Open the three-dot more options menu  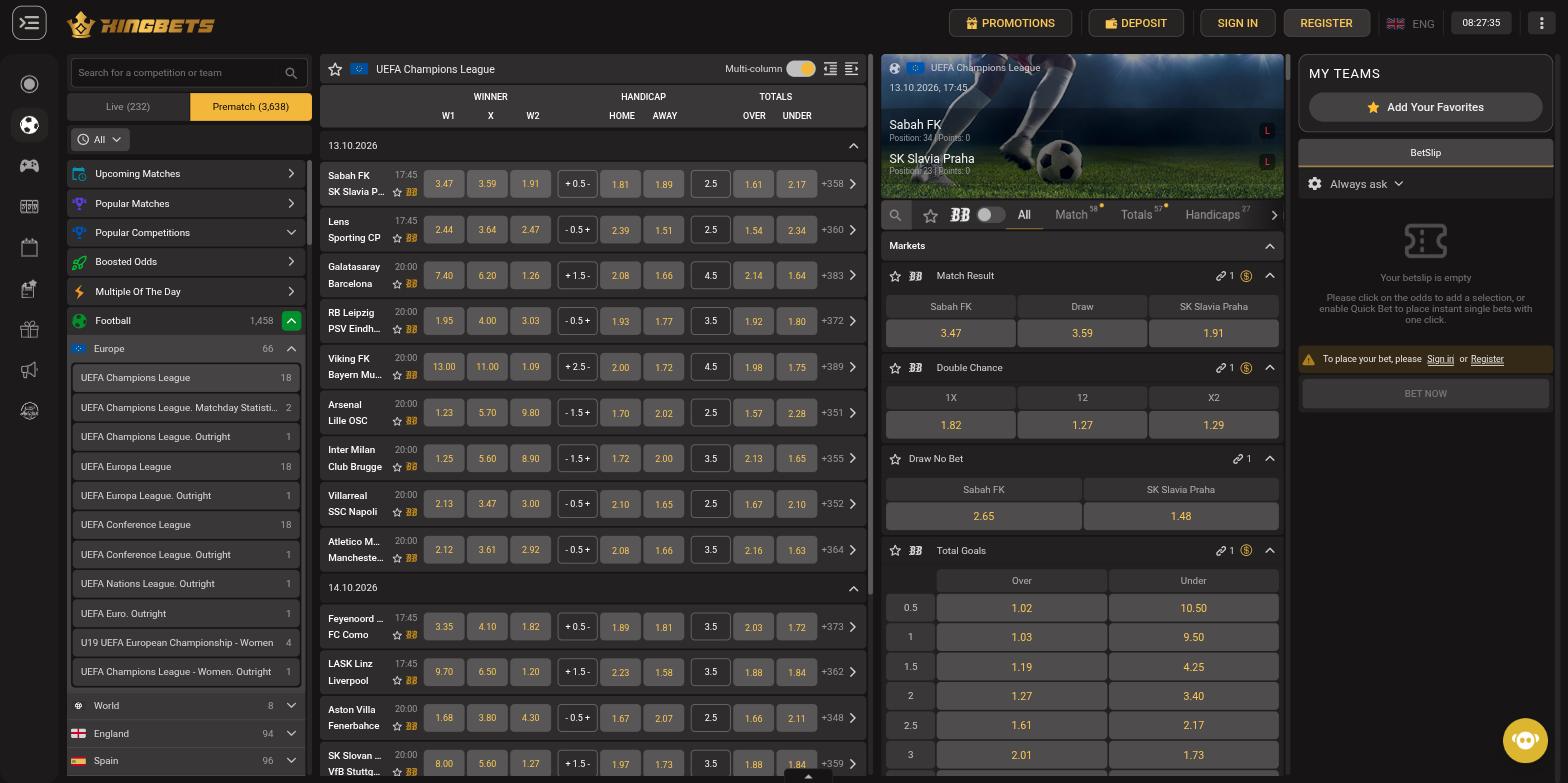(x=1541, y=23)
